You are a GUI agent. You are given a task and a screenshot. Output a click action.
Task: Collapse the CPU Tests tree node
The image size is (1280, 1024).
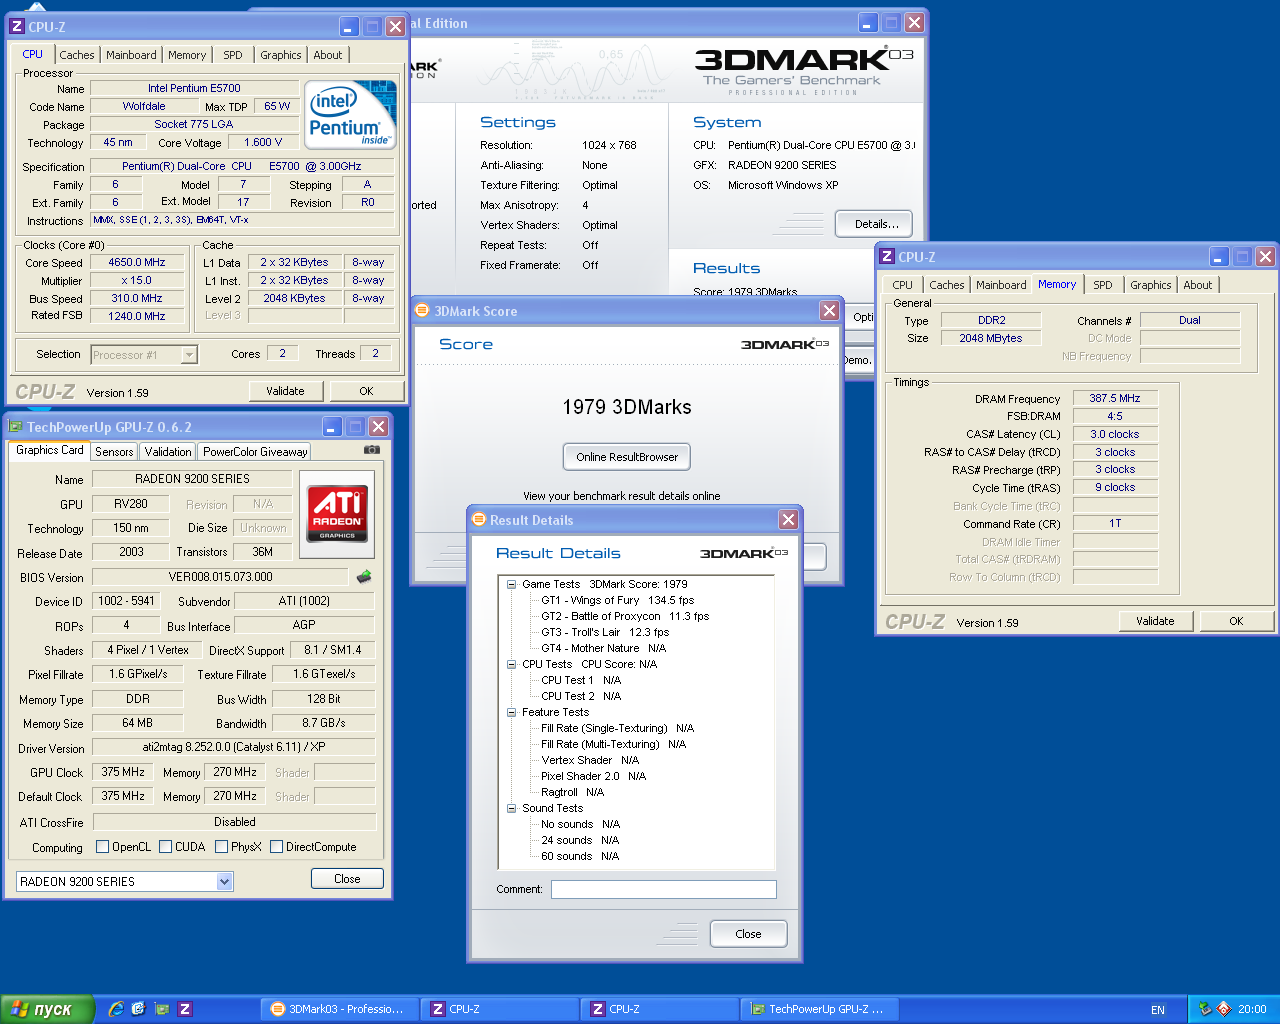click(x=511, y=664)
